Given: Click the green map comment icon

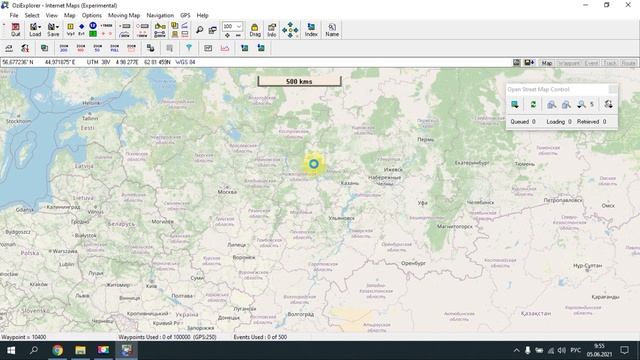Looking at the screenshot, I should 93,34.
